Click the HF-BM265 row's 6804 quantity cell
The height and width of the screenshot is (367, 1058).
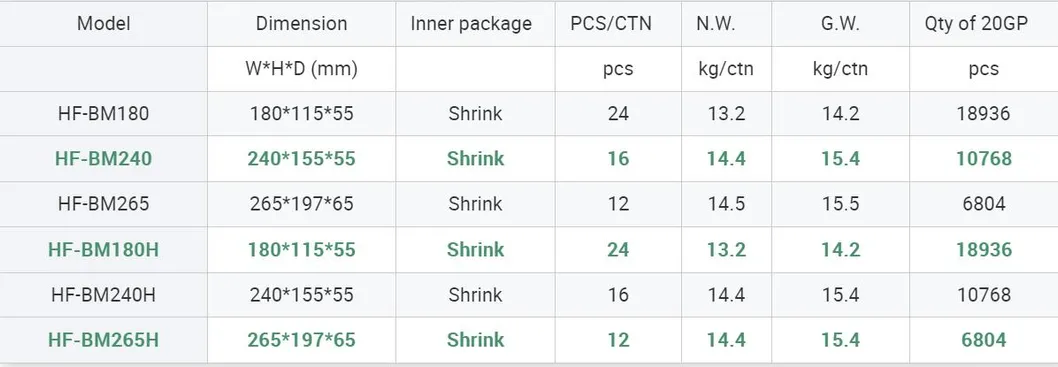[984, 204]
